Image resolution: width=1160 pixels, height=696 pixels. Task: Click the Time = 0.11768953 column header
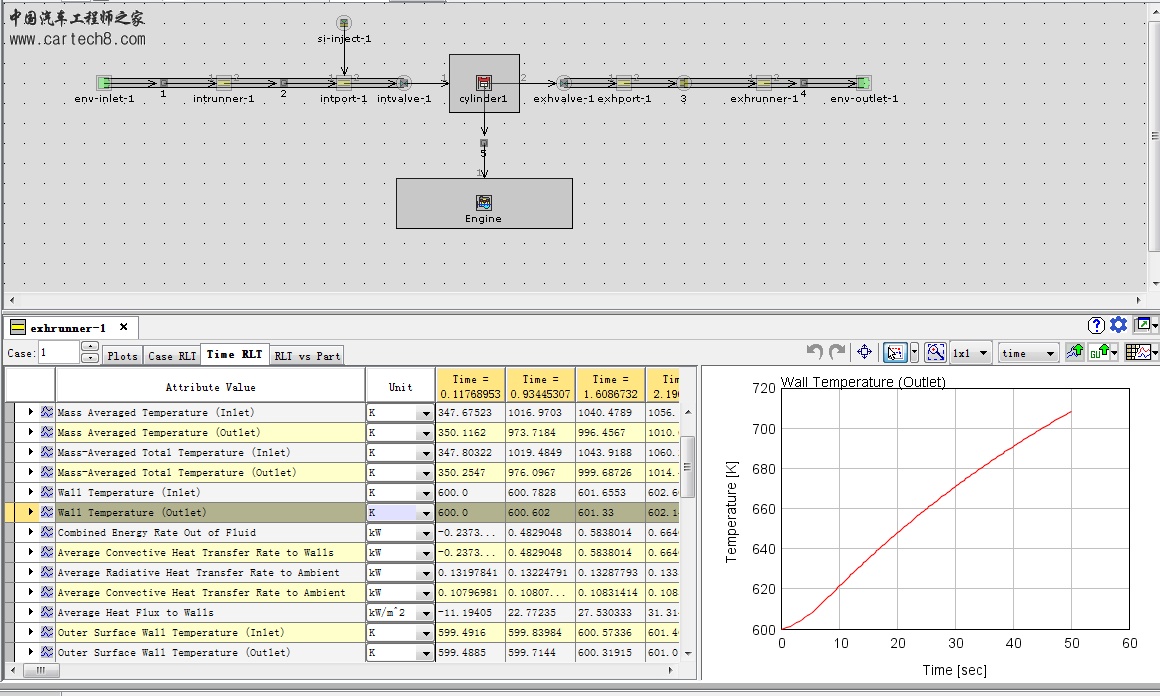[x=471, y=387]
